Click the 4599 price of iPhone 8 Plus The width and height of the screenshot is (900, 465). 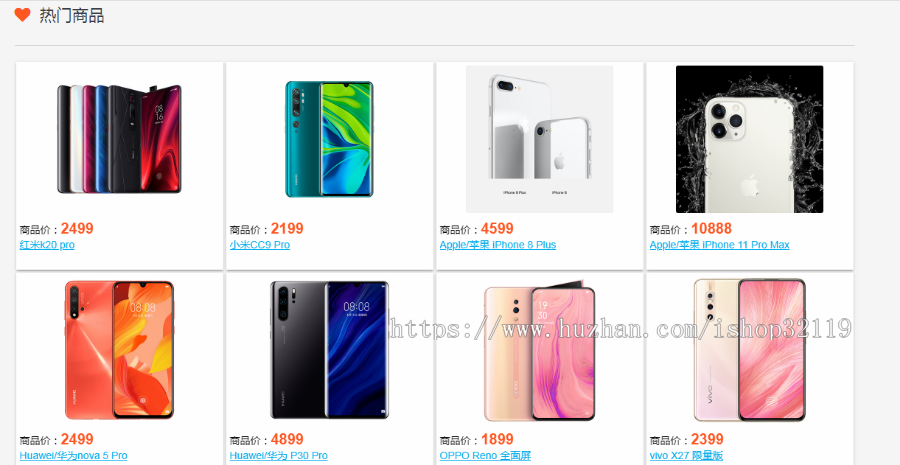tap(497, 229)
